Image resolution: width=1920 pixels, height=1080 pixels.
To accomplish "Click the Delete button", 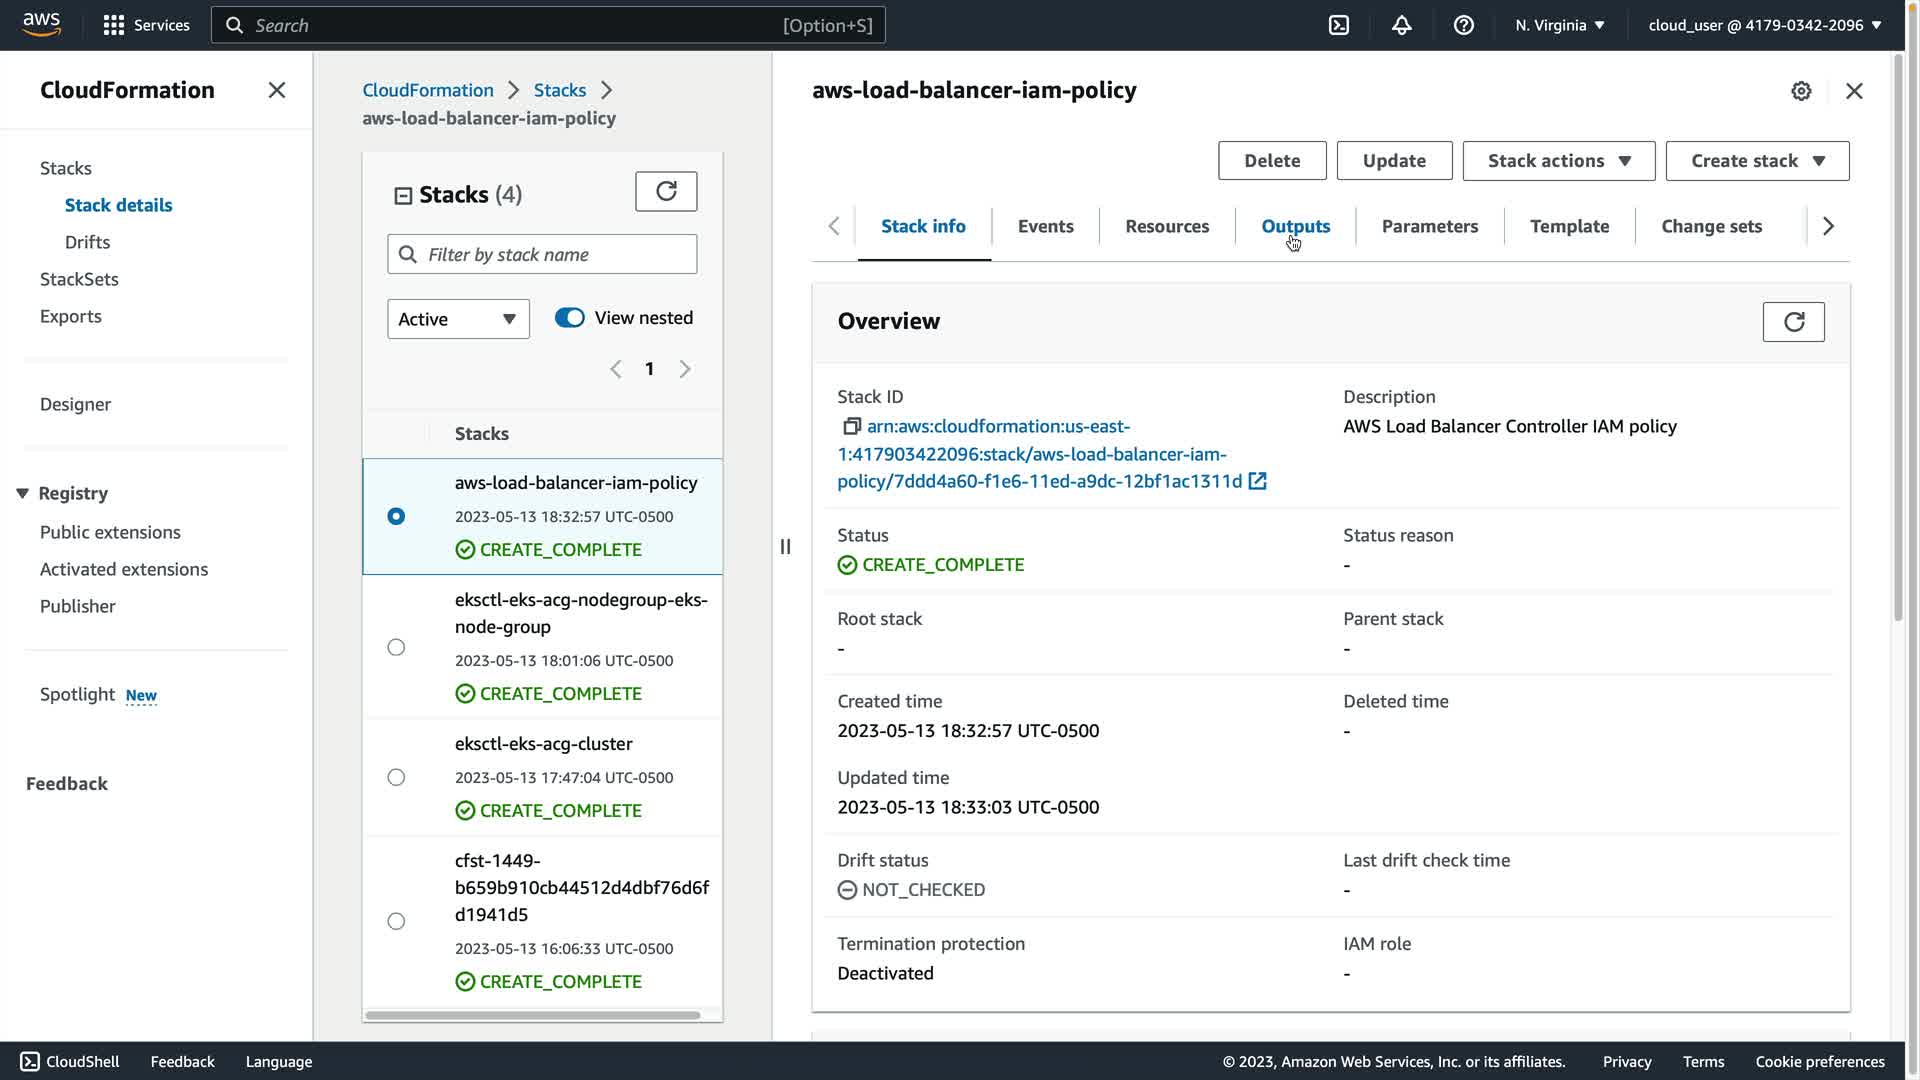I will click(1271, 161).
